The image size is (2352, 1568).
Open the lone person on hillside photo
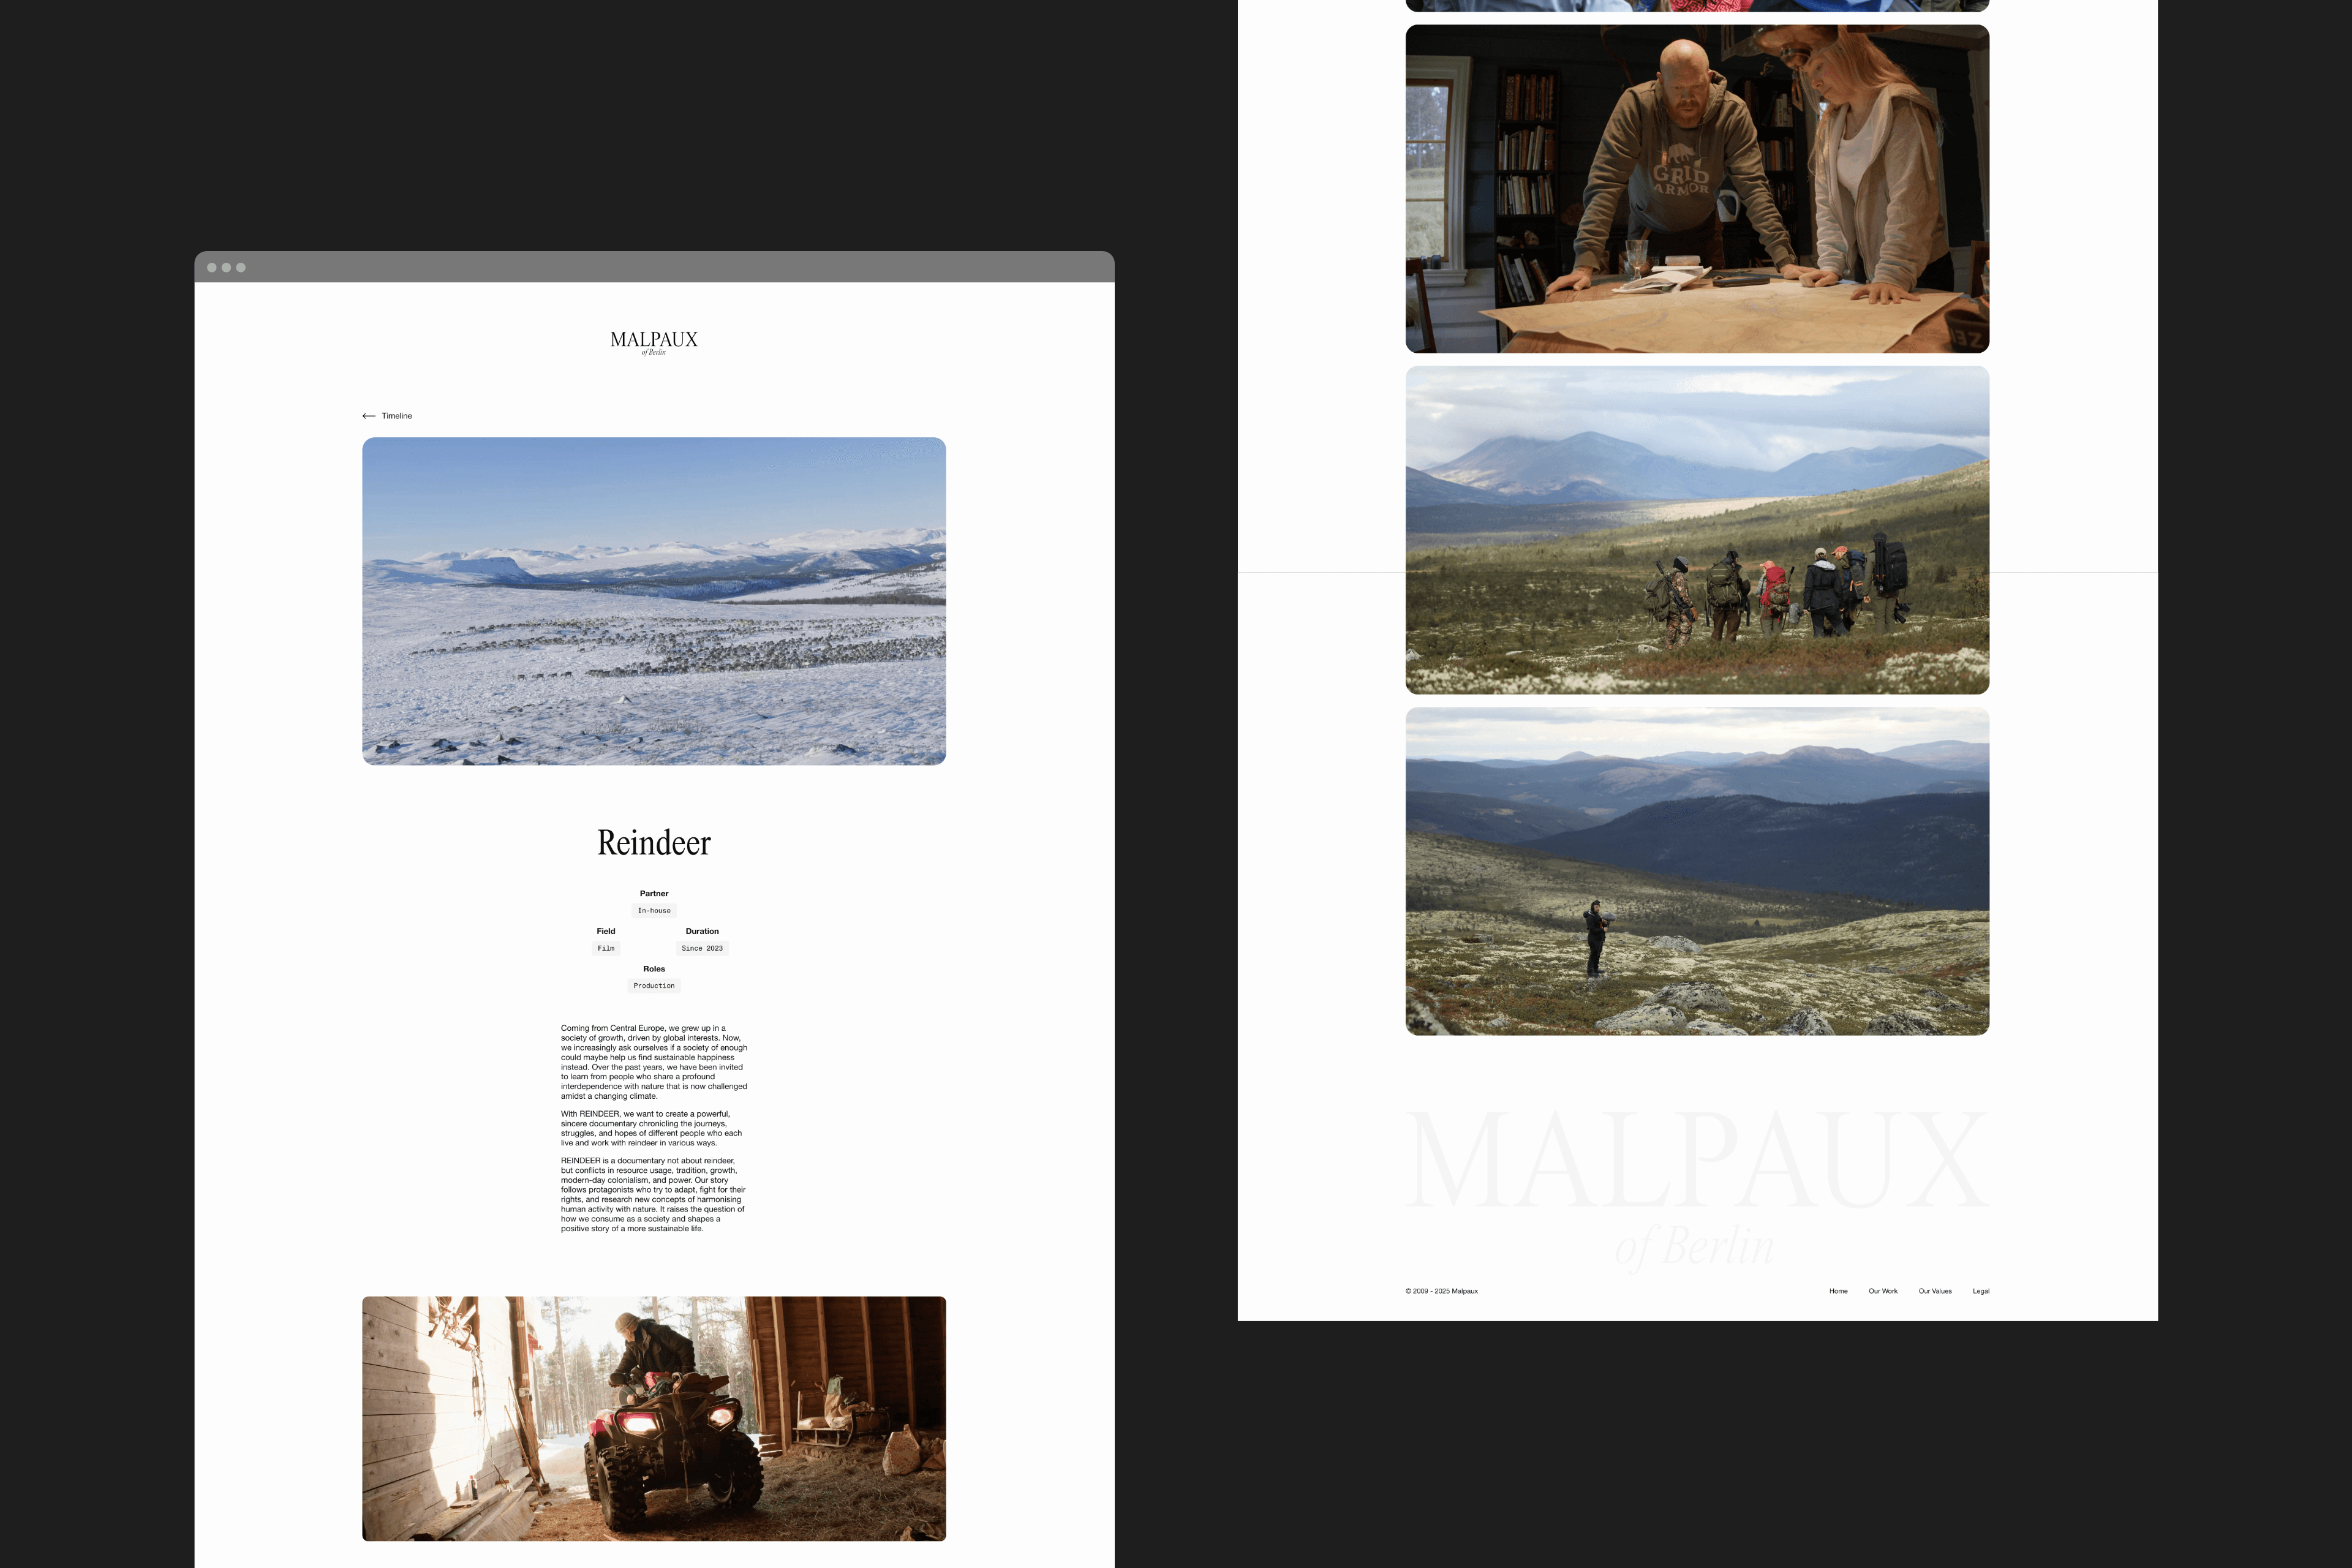point(1697,871)
